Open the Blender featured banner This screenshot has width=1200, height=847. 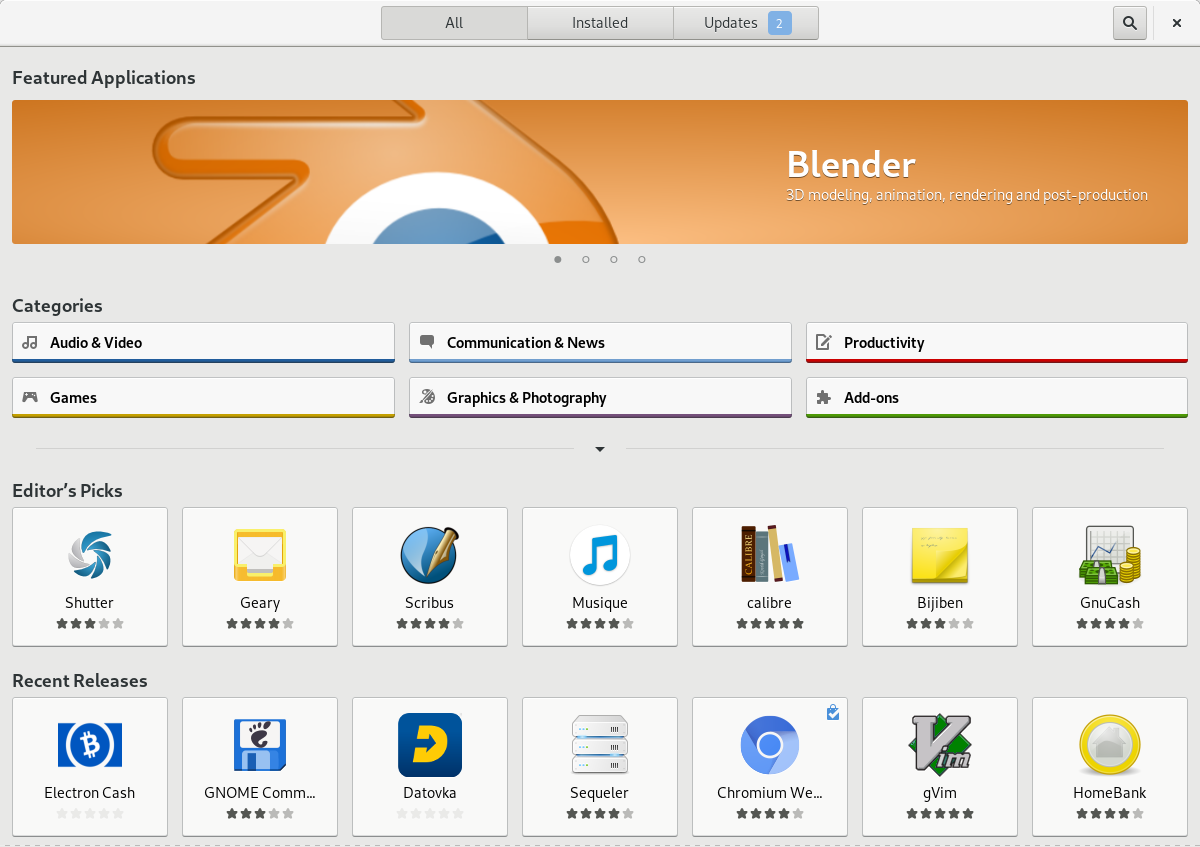(x=600, y=172)
